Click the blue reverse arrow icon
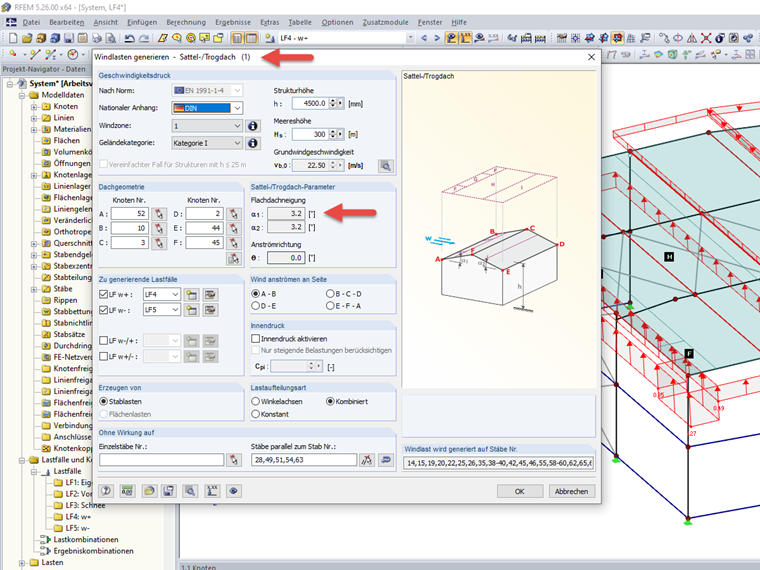This screenshot has height=570, width=760. [x=386, y=460]
